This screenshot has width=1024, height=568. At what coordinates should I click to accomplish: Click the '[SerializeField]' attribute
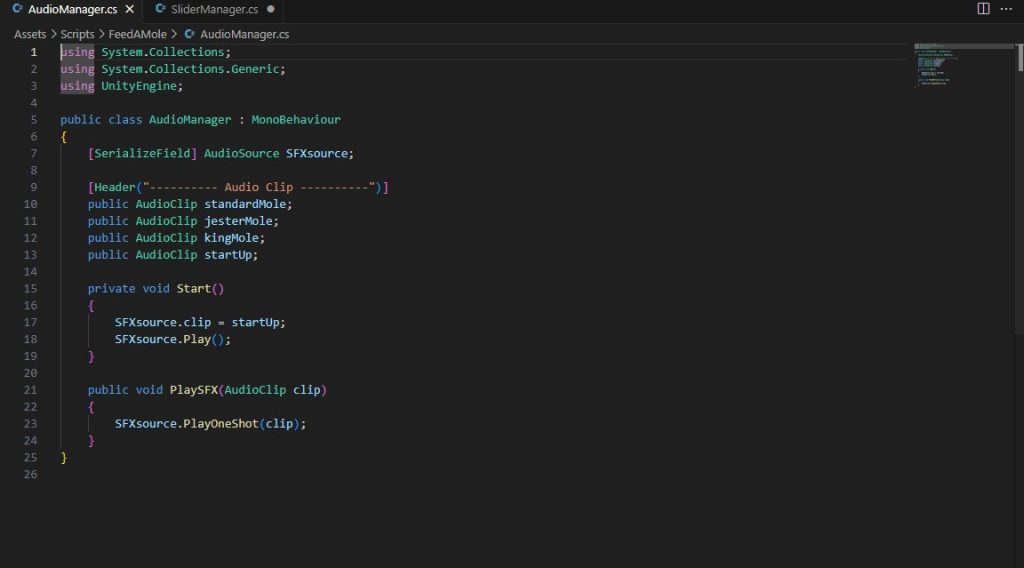142,153
